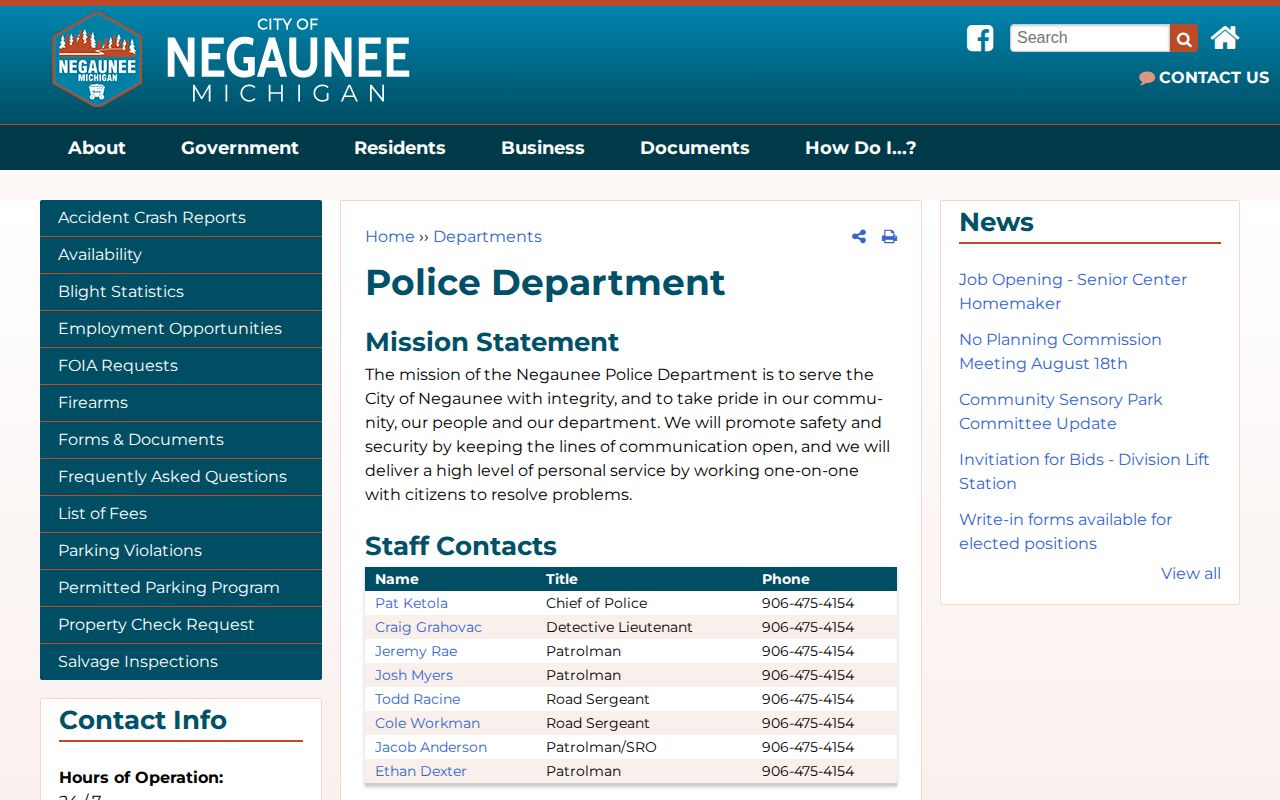Open List of Fees link
Screen dimensions: 1280x800
pyautogui.click(x=181, y=514)
